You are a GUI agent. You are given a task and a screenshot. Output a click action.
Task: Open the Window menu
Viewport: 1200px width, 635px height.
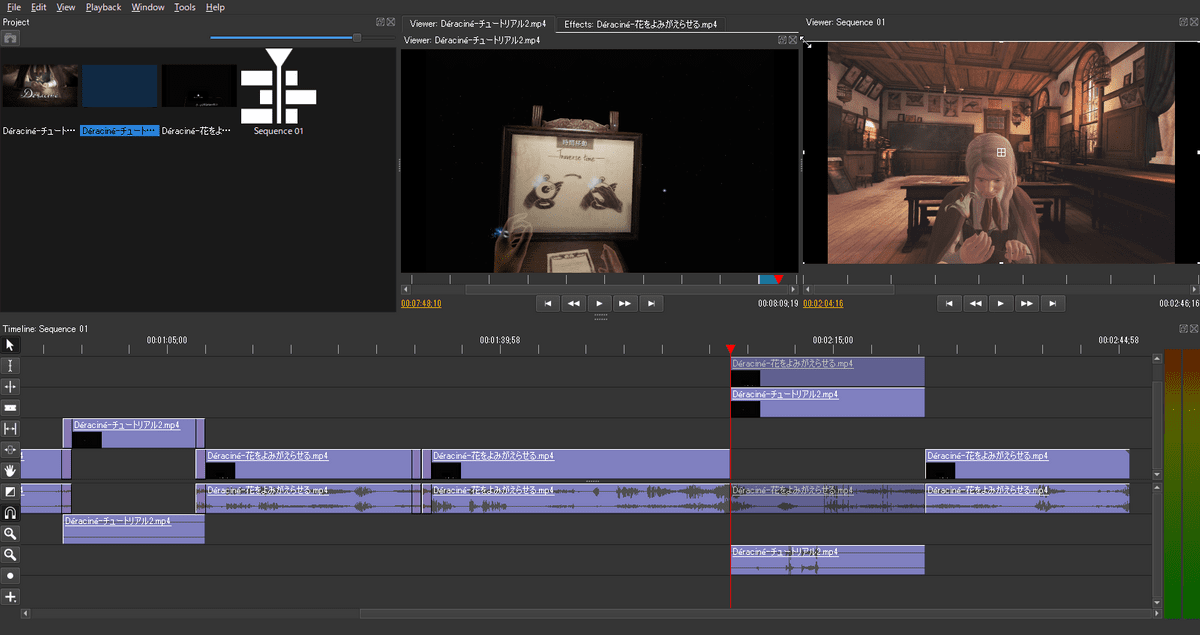tap(147, 7)
